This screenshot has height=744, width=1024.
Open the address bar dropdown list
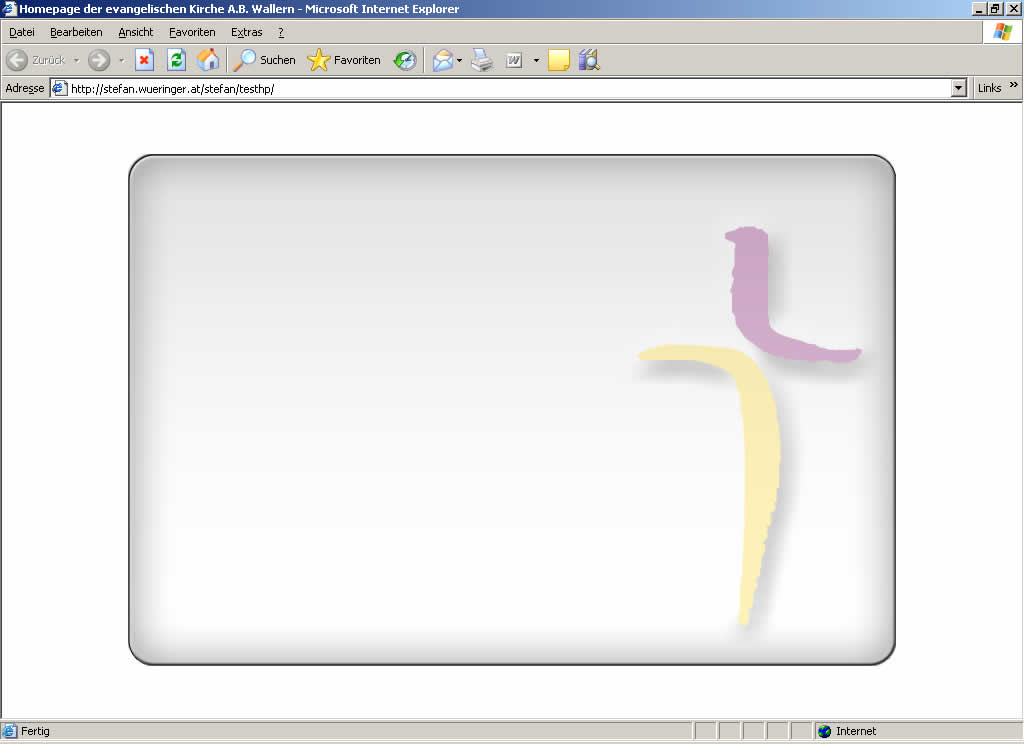point(959,88)
